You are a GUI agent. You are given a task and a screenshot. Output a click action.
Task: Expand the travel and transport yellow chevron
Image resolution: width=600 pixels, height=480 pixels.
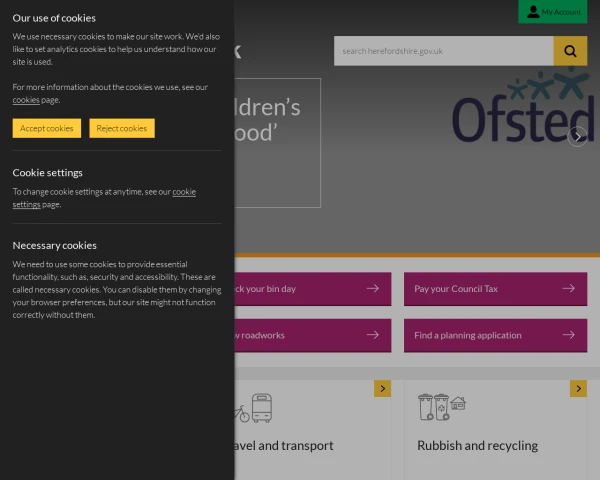tap(382, 388)
